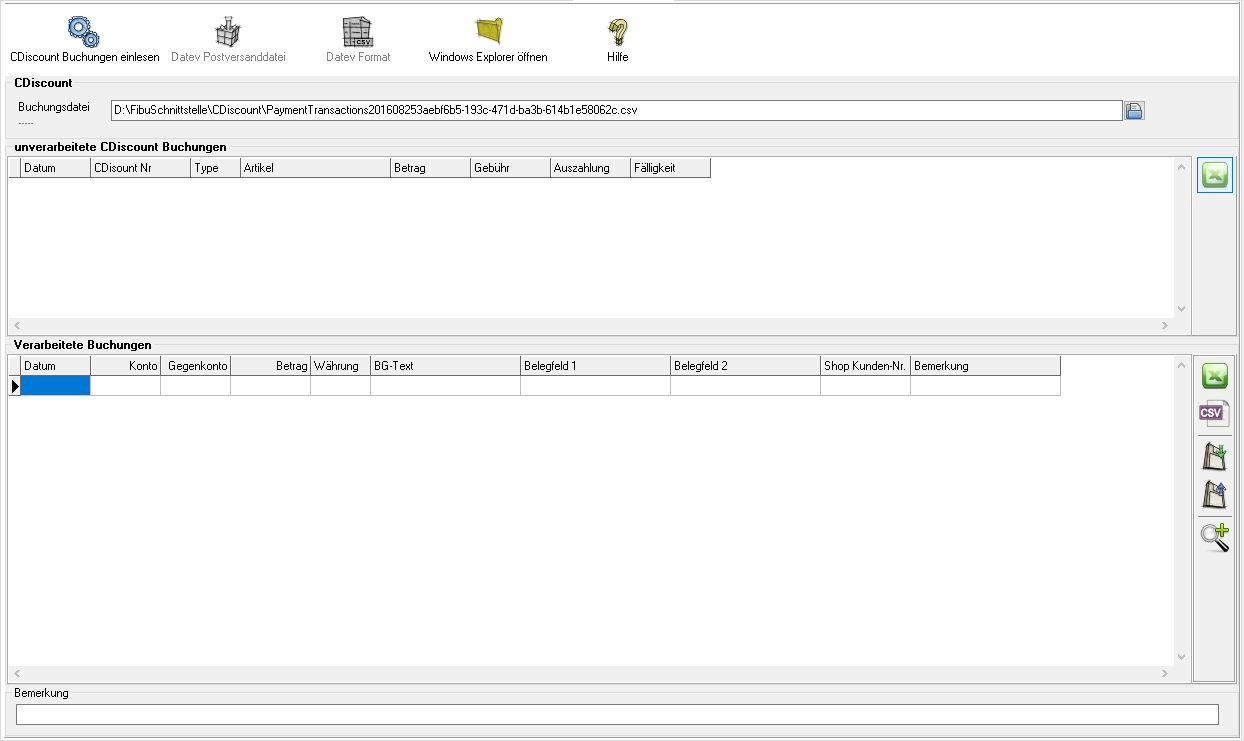Screen dimensions: 1244x741
Task: Click the magnifier with plus icon
Action: click(1214, 537)
